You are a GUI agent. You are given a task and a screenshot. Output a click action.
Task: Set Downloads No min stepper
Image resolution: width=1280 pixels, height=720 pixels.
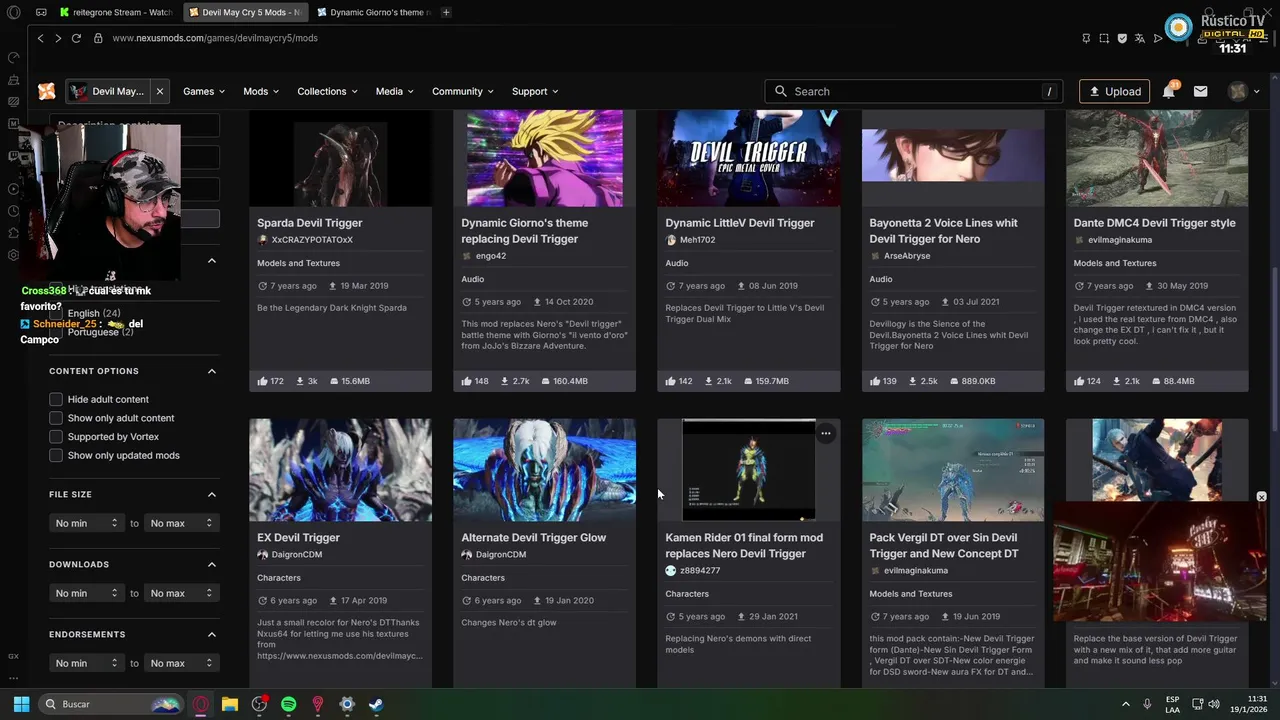pyautogui.click(x=86, y=593)
